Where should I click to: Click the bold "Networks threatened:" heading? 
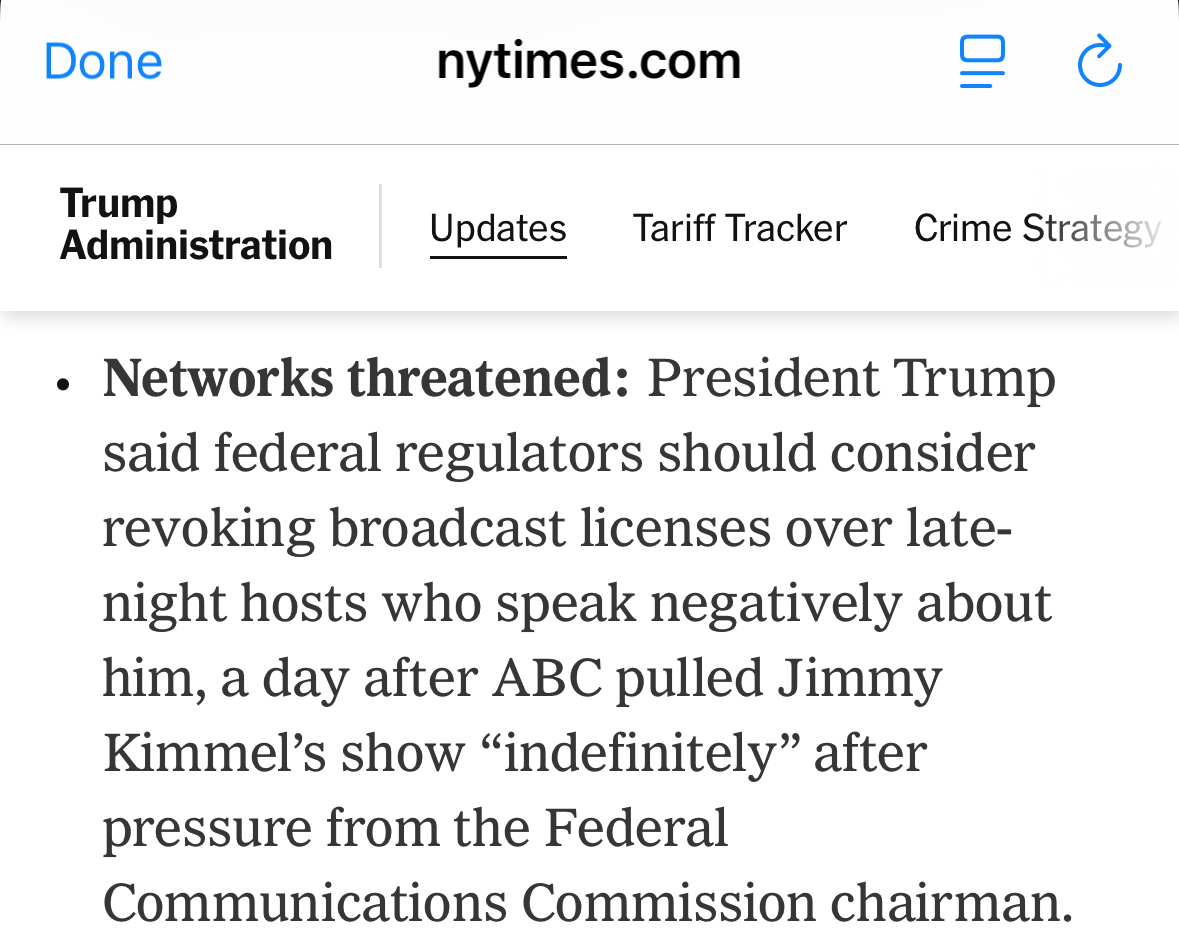366,380
